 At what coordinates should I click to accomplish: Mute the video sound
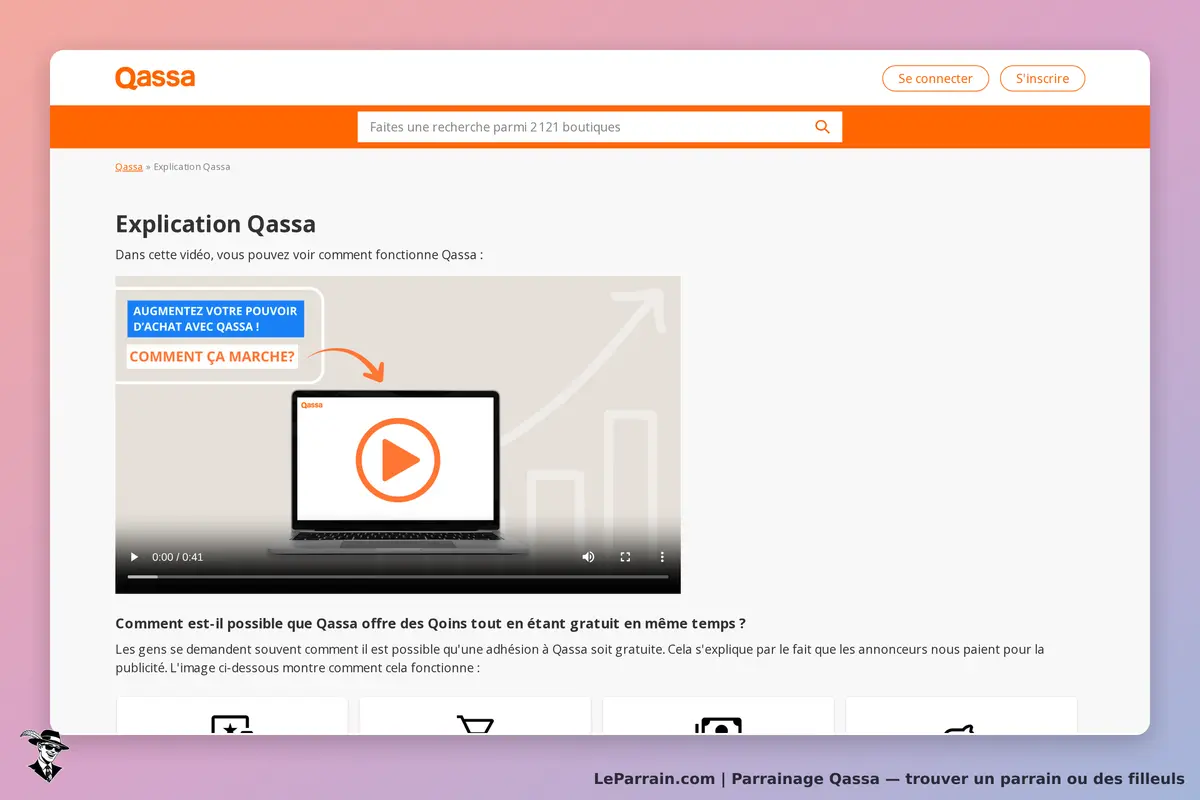click(x=589, y=557)
